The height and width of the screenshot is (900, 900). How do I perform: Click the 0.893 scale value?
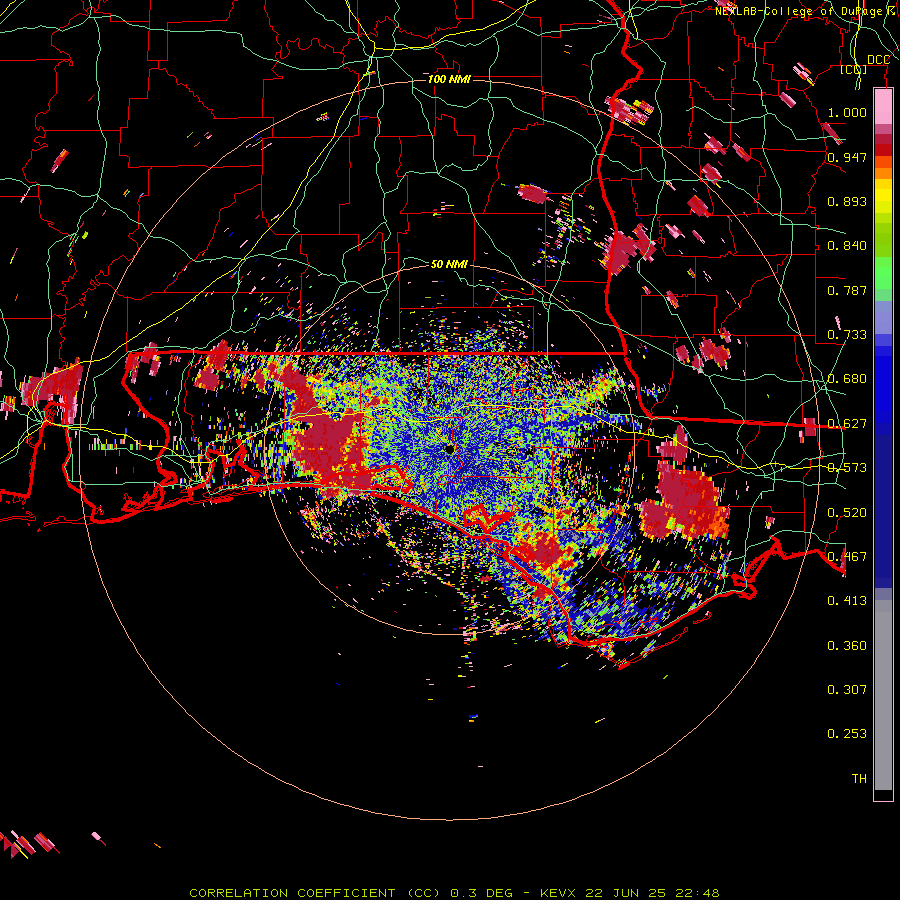pos(847,201)
